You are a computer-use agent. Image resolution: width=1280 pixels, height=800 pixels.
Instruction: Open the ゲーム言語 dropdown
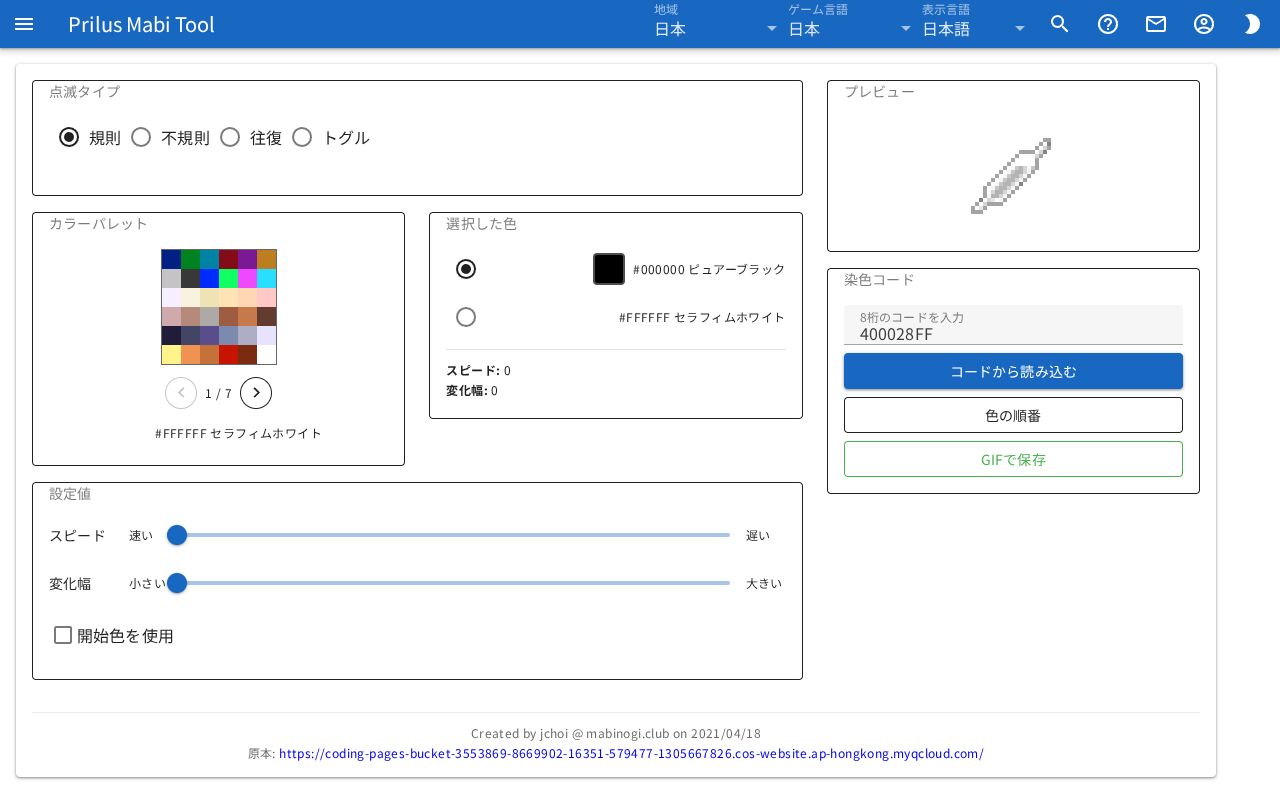850,24
